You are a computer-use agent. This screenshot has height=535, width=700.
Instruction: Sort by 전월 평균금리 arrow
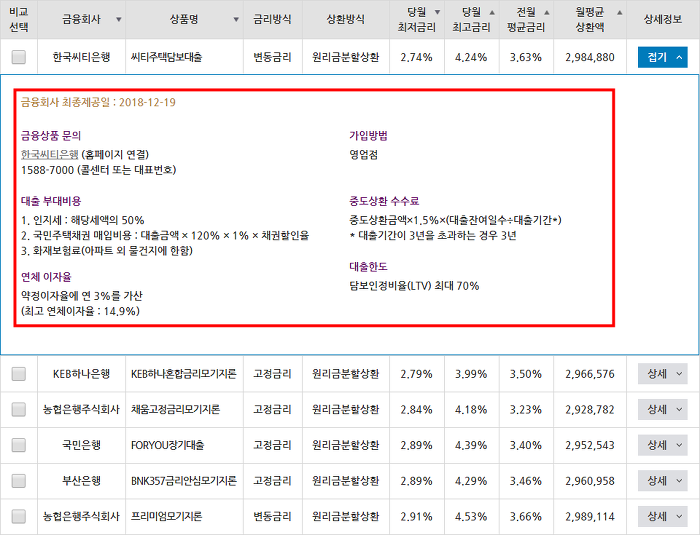pyautogui.click(x=547, y=12)
